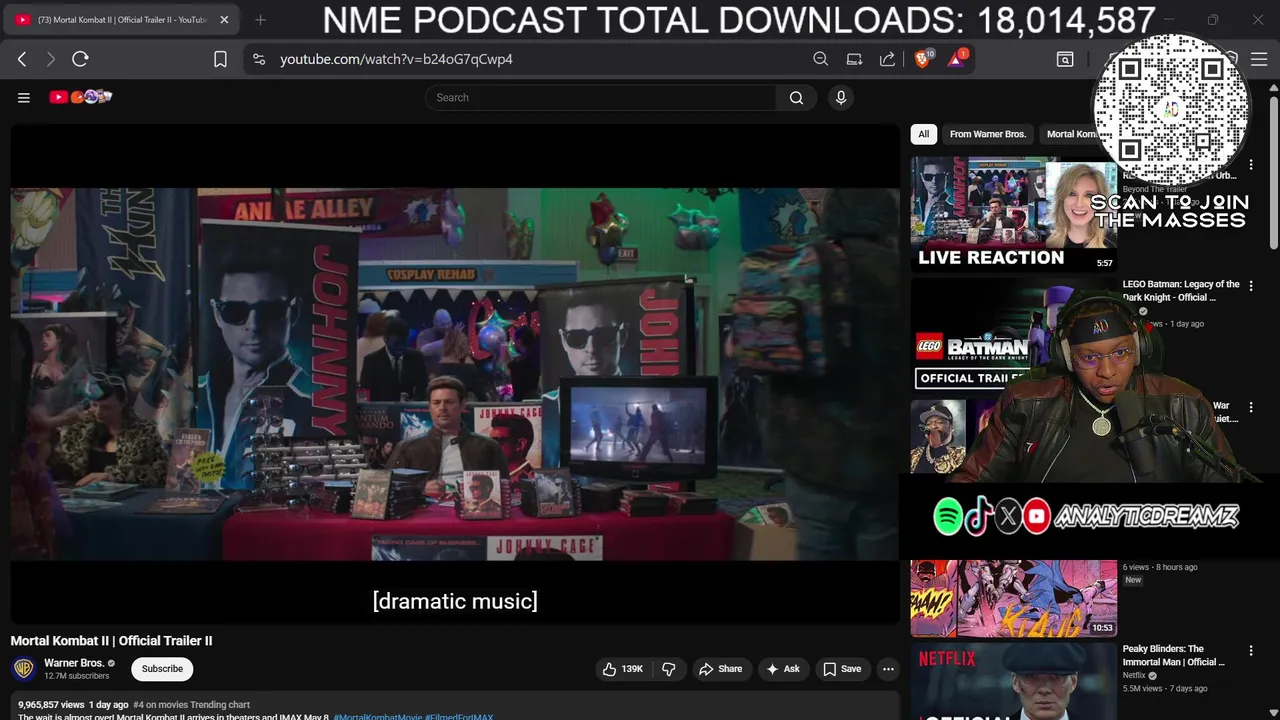Open the Netflix Peaky Blinders thumbnail

point(1013,682)
